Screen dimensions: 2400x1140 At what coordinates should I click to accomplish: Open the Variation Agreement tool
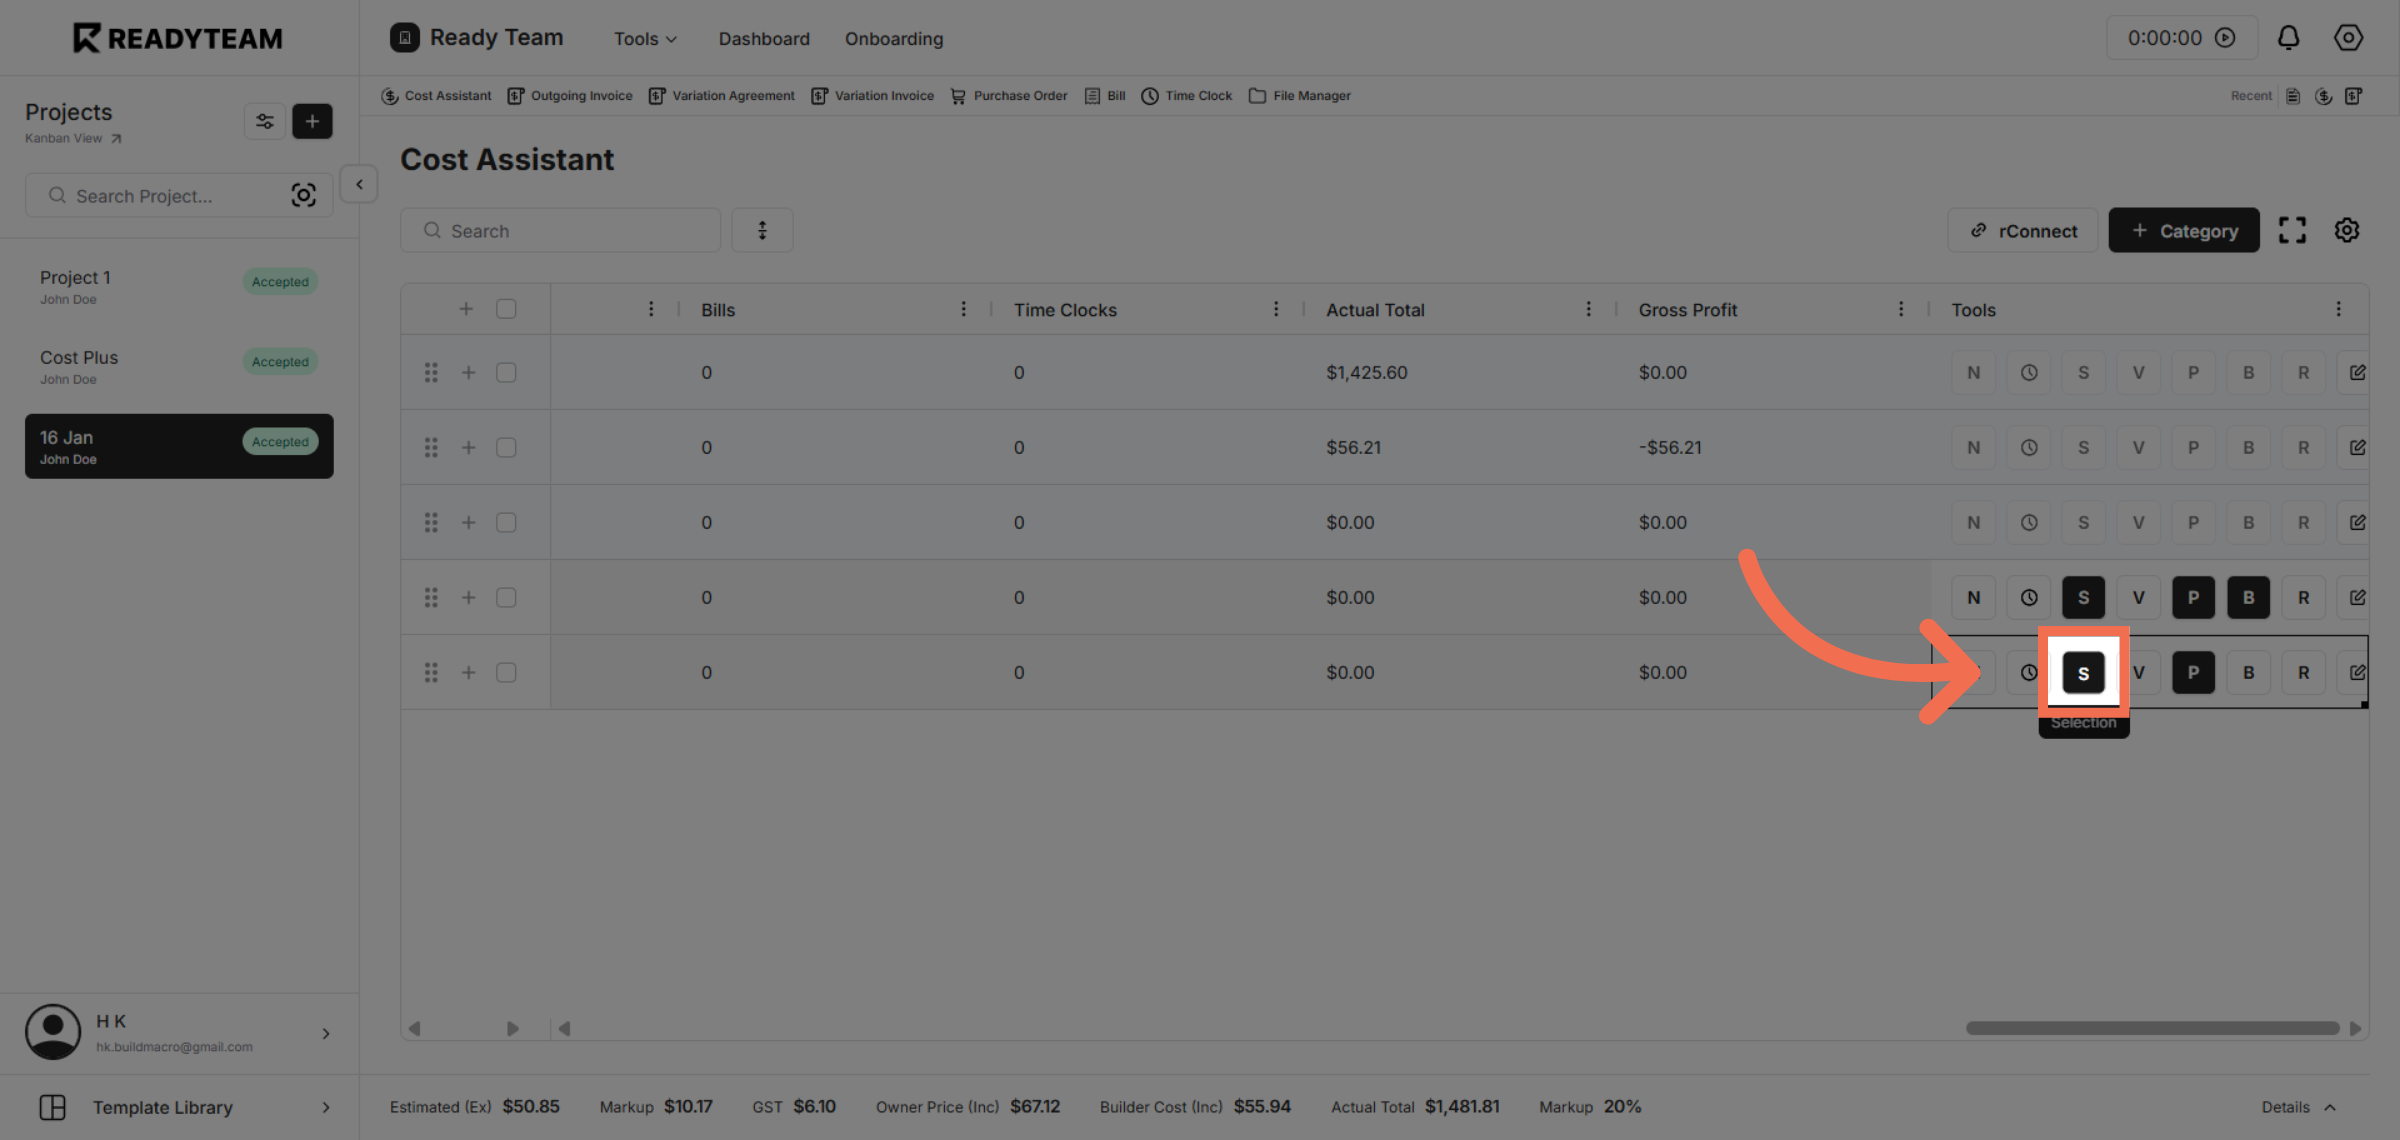[722, 95]
